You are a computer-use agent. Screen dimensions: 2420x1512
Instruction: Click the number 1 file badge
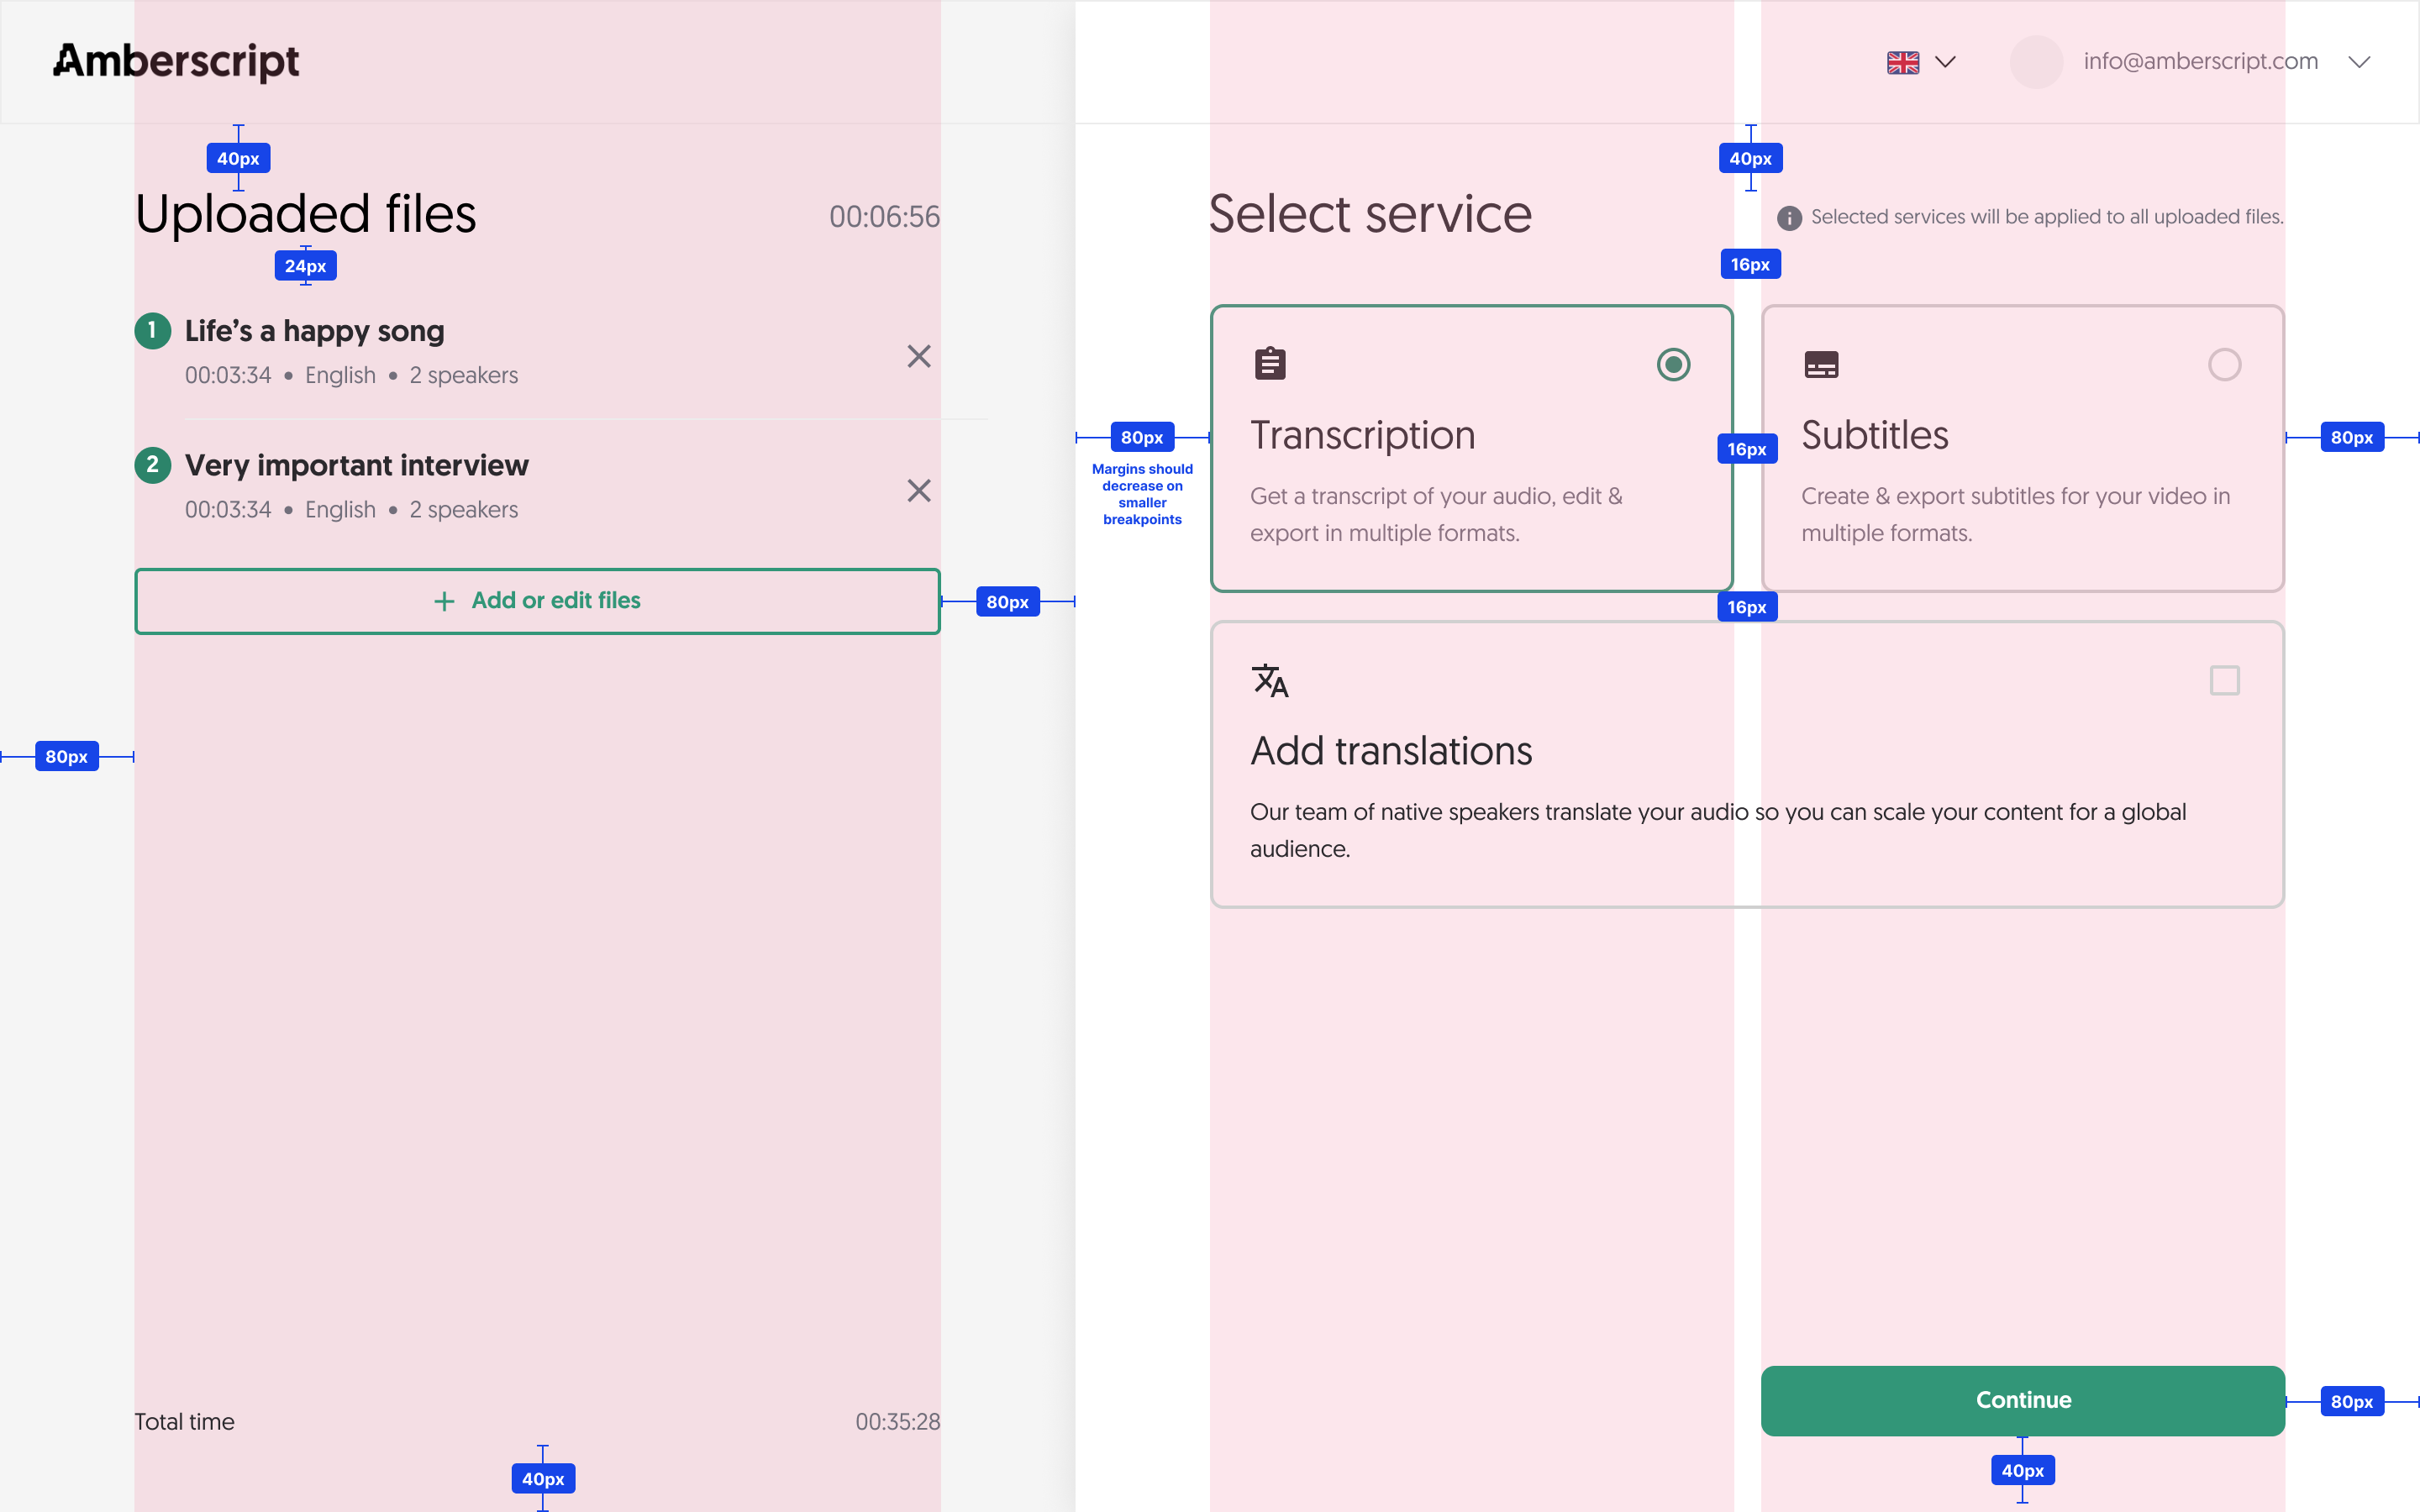click(x=152, y=330)
